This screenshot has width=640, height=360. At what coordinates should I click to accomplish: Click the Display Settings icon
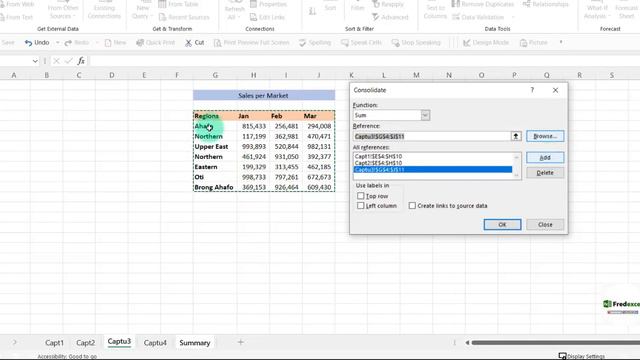562,356
